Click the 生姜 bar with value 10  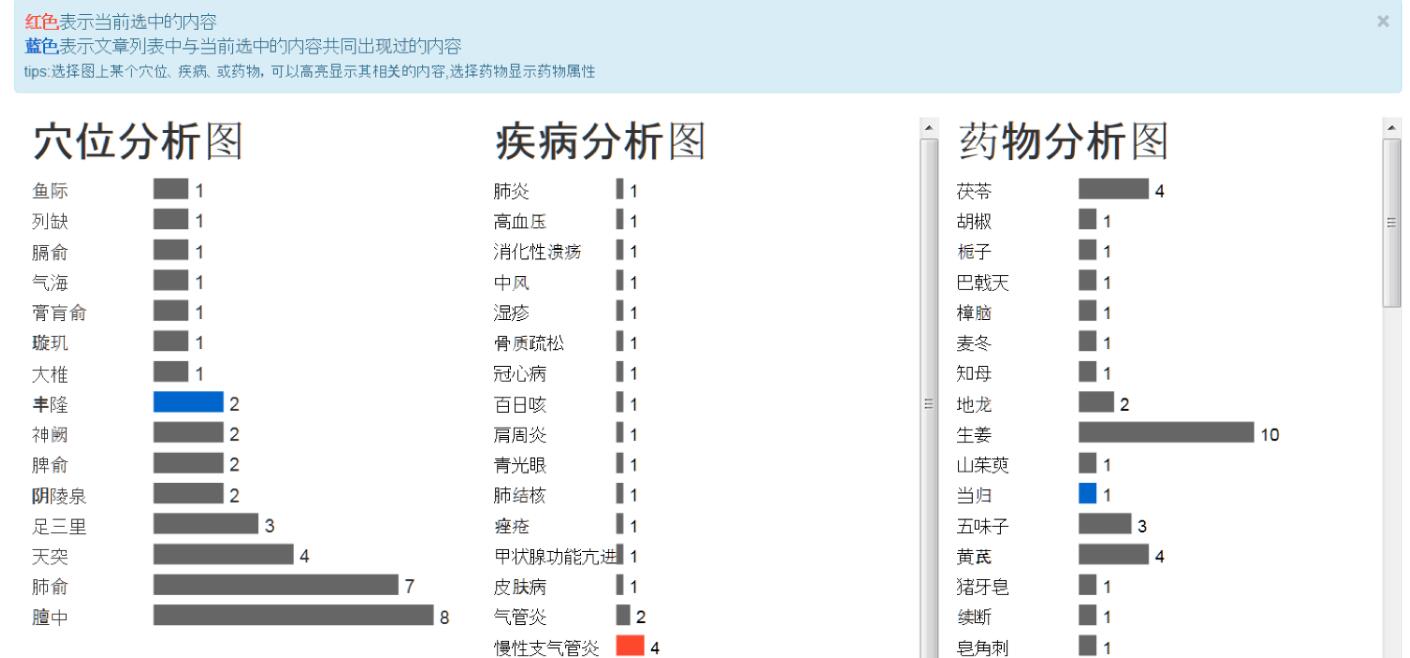pos(1165,433)
